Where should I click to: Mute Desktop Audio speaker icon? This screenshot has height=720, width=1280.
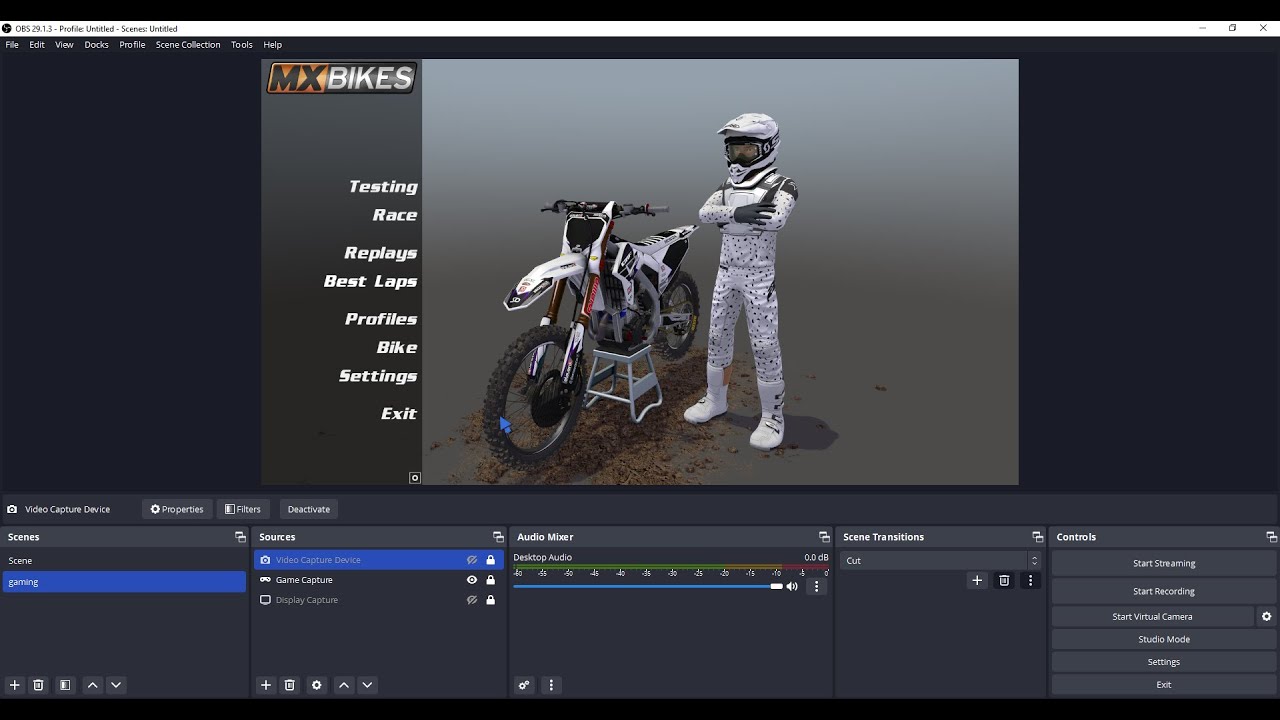(792, 586)
